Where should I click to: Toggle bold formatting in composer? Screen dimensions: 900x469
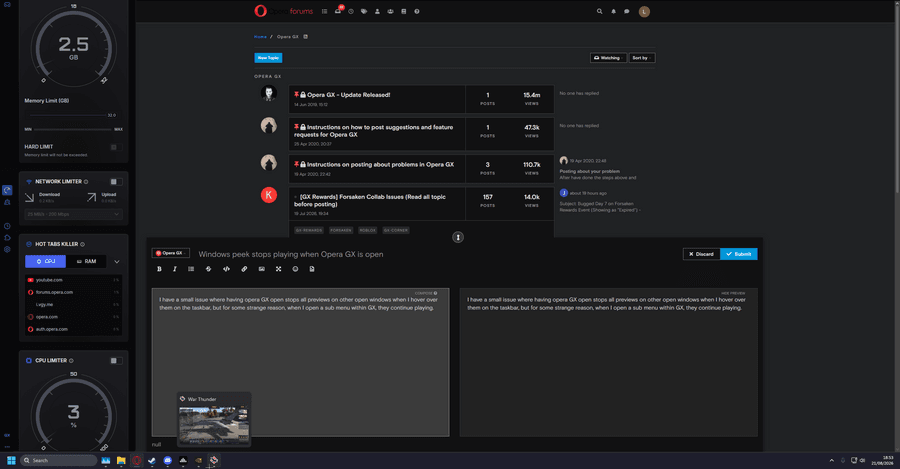tap(160, 269)
